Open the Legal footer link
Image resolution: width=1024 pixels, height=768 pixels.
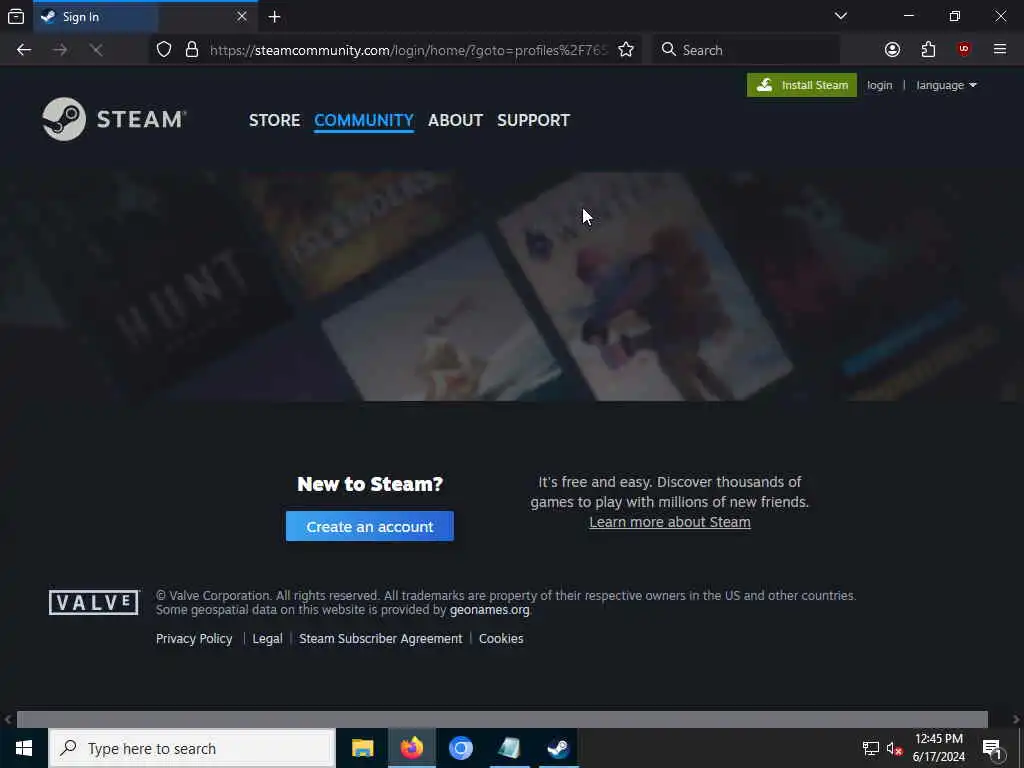[x=267, y=639]
